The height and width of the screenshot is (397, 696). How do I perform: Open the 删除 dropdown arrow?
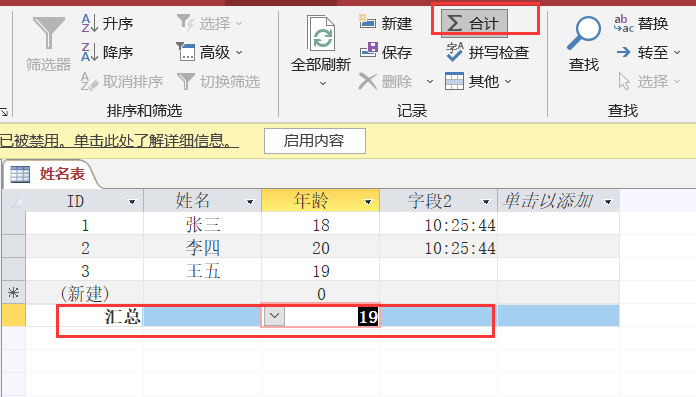(430, 82)
